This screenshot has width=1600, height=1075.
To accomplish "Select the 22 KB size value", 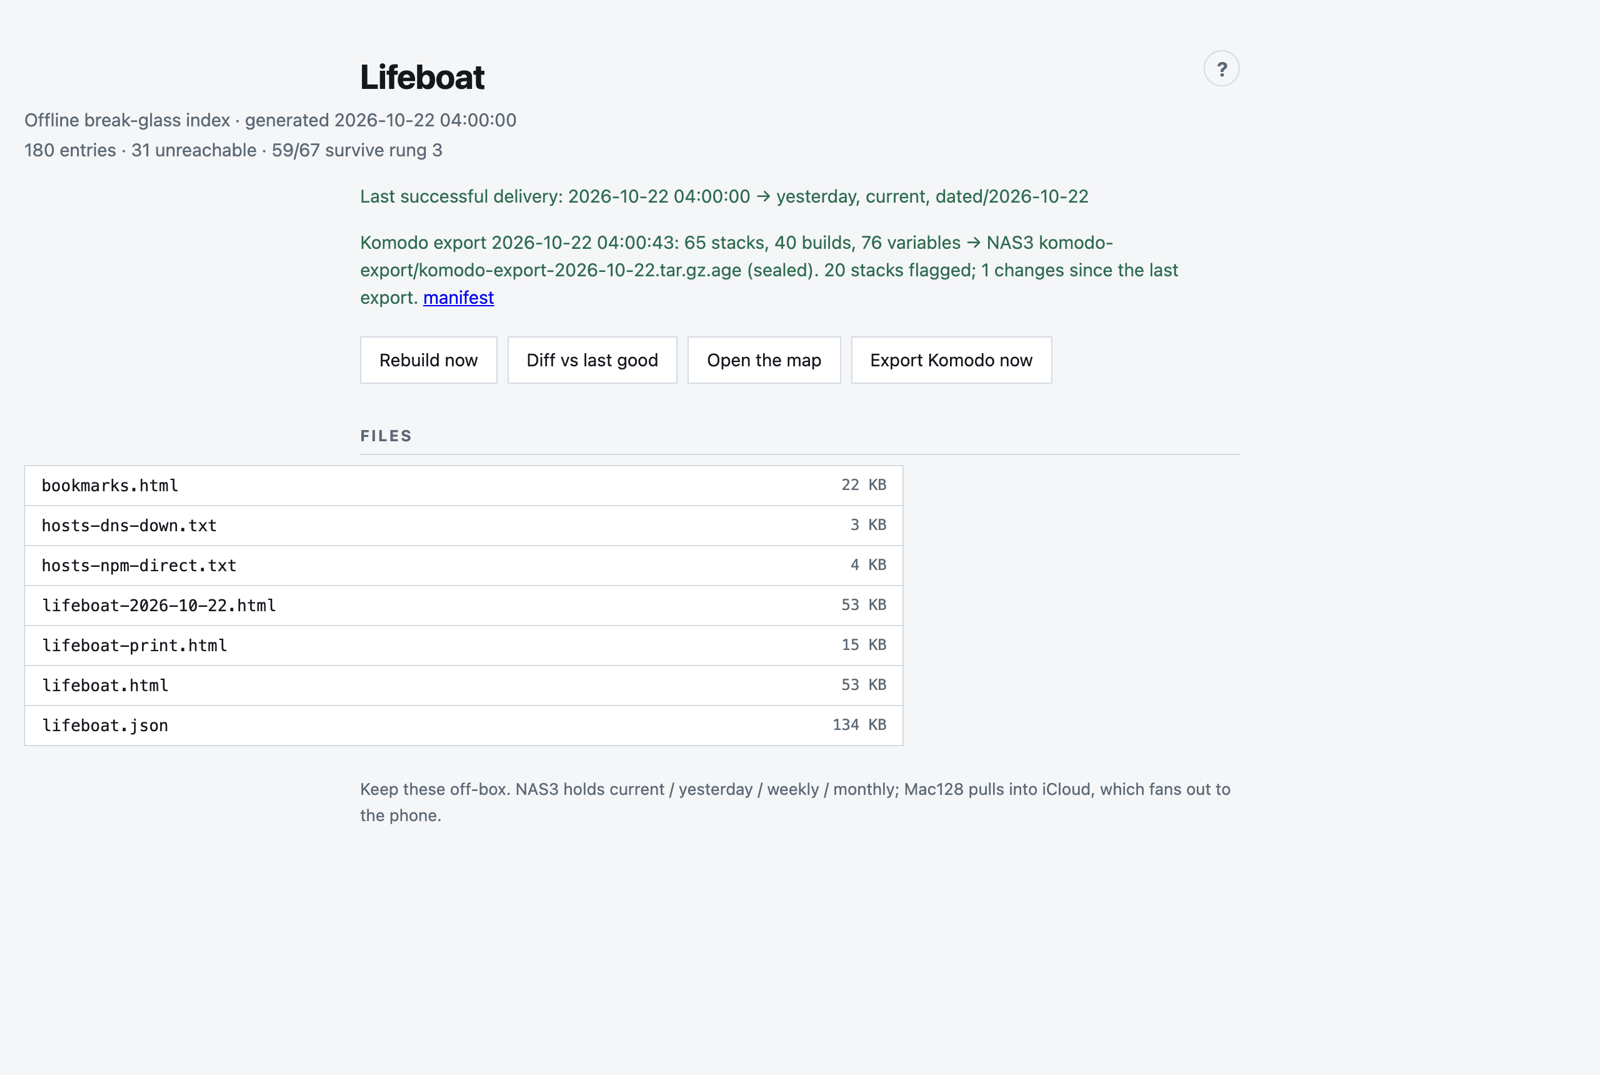I will [864, 485].
